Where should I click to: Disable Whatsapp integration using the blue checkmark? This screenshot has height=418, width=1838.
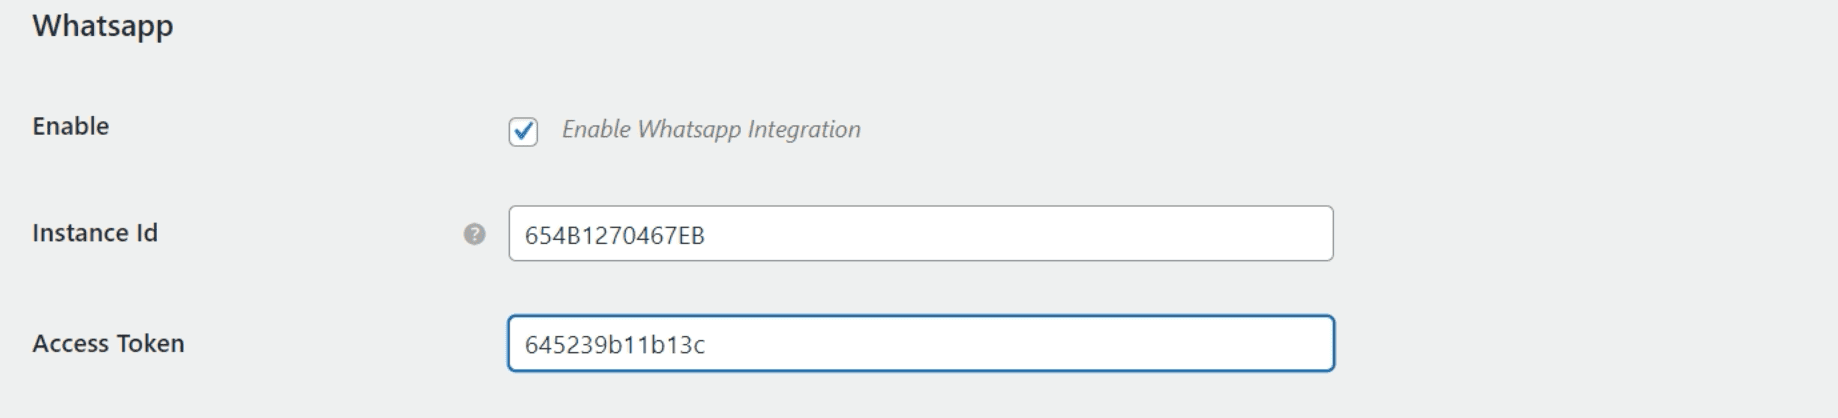click(523, 131)
